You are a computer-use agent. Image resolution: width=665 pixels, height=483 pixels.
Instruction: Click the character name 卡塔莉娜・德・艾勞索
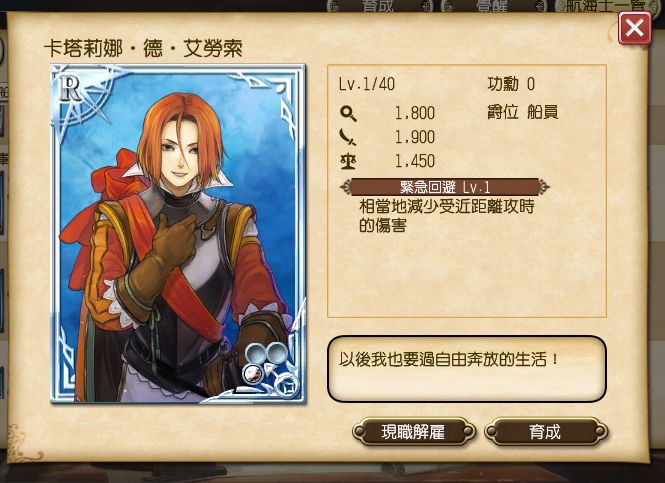tap(143, 48)
